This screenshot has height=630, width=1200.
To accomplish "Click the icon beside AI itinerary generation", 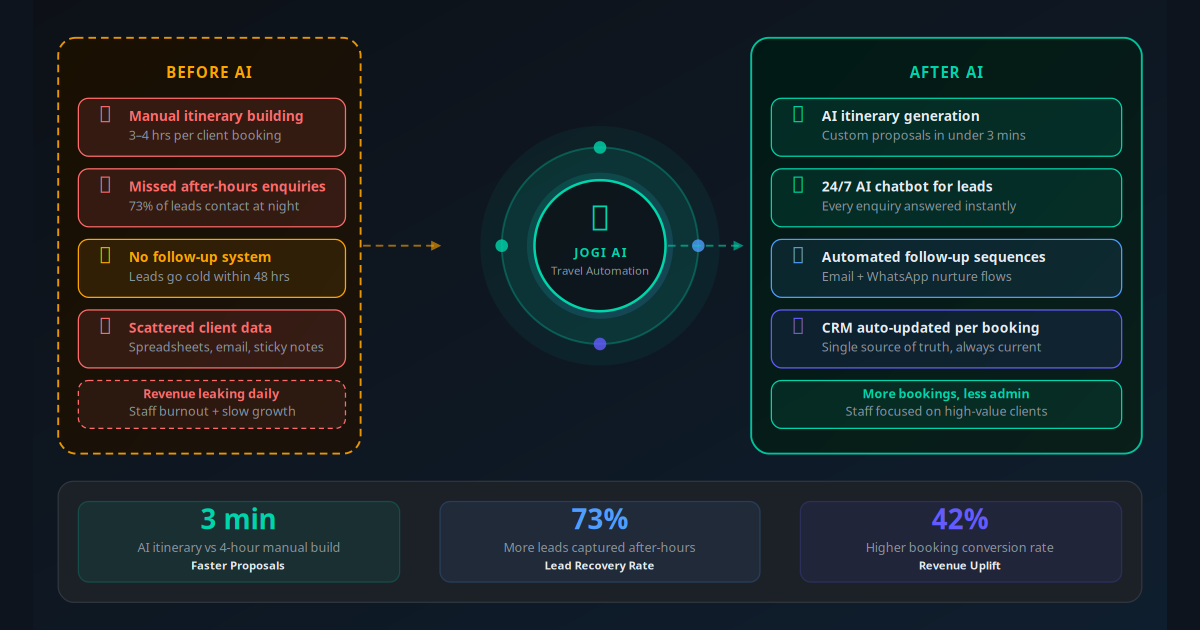I will (x=798, y=114).
